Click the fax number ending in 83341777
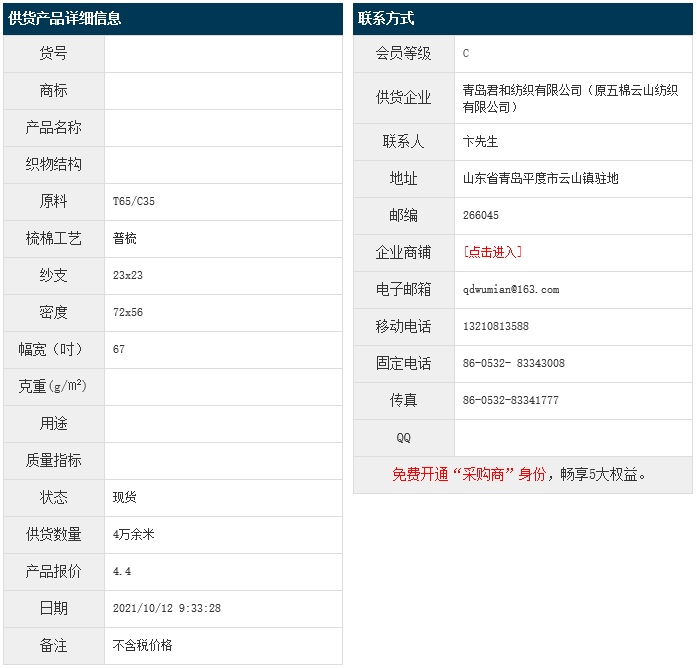Viewport: 697px width, 669px height. [510, 400]
